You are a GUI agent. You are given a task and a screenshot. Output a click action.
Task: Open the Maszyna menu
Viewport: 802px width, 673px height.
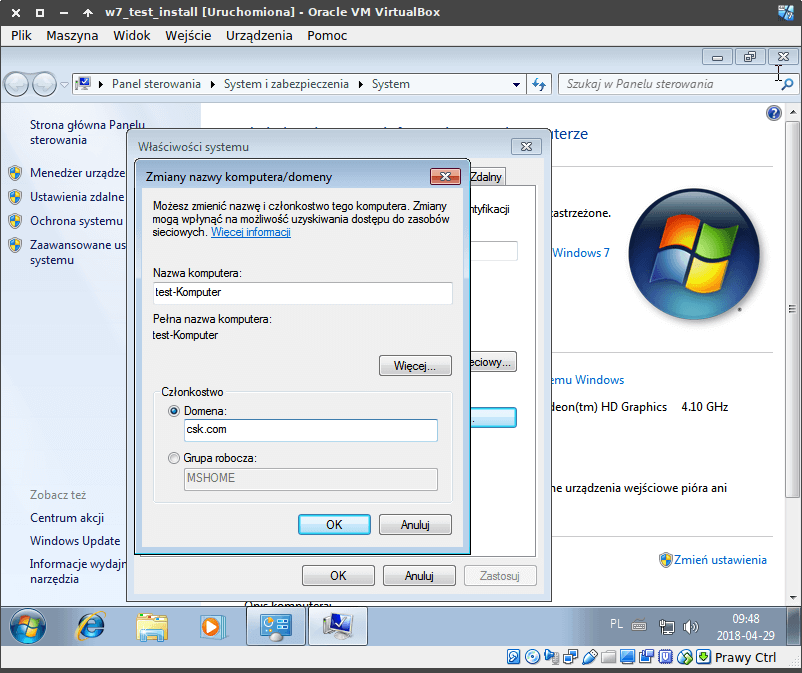coord(72,36)
